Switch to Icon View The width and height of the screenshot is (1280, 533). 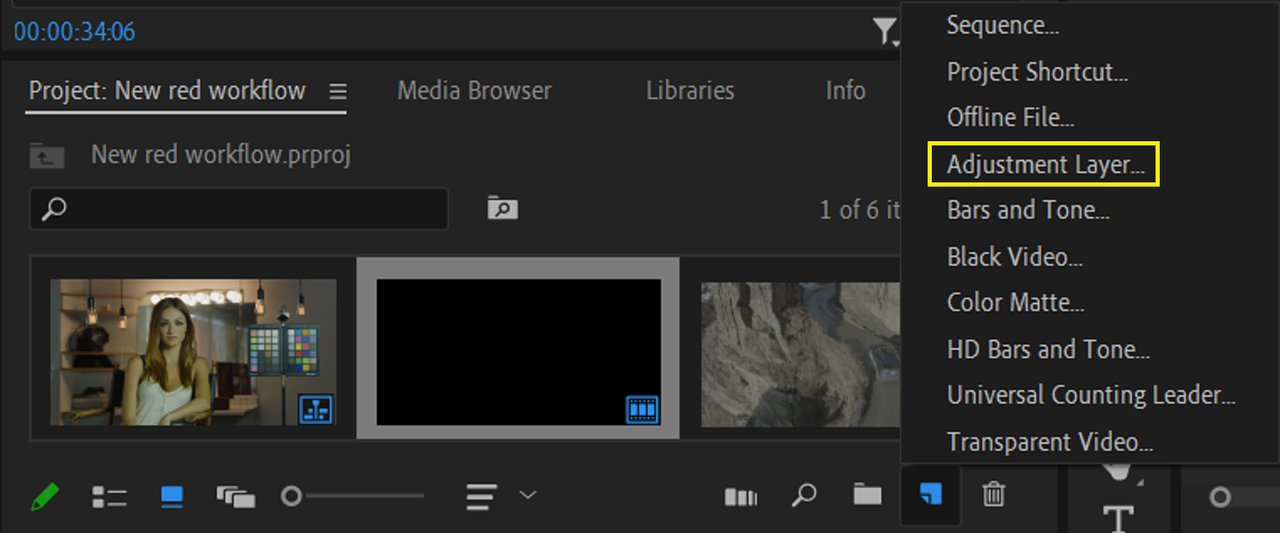(x=172, y=495)
